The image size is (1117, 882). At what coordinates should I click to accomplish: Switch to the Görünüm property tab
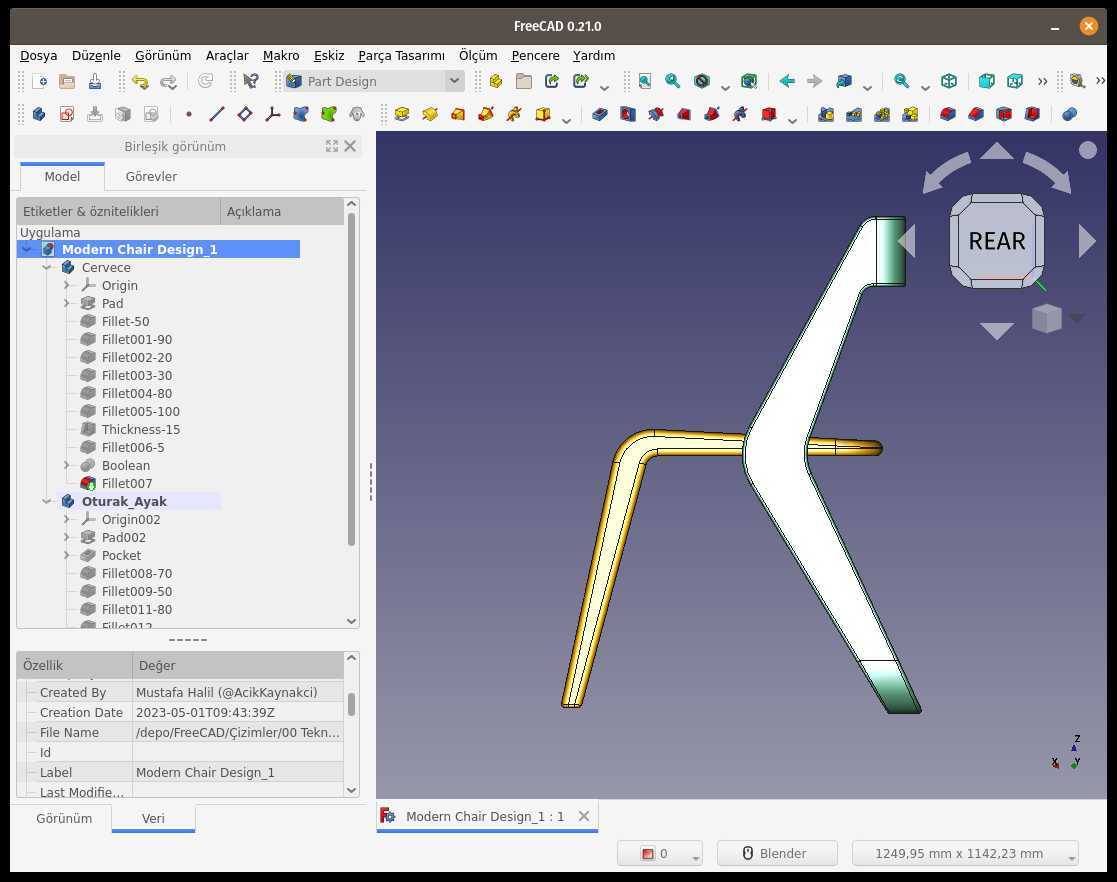click(x=64, y=819)
